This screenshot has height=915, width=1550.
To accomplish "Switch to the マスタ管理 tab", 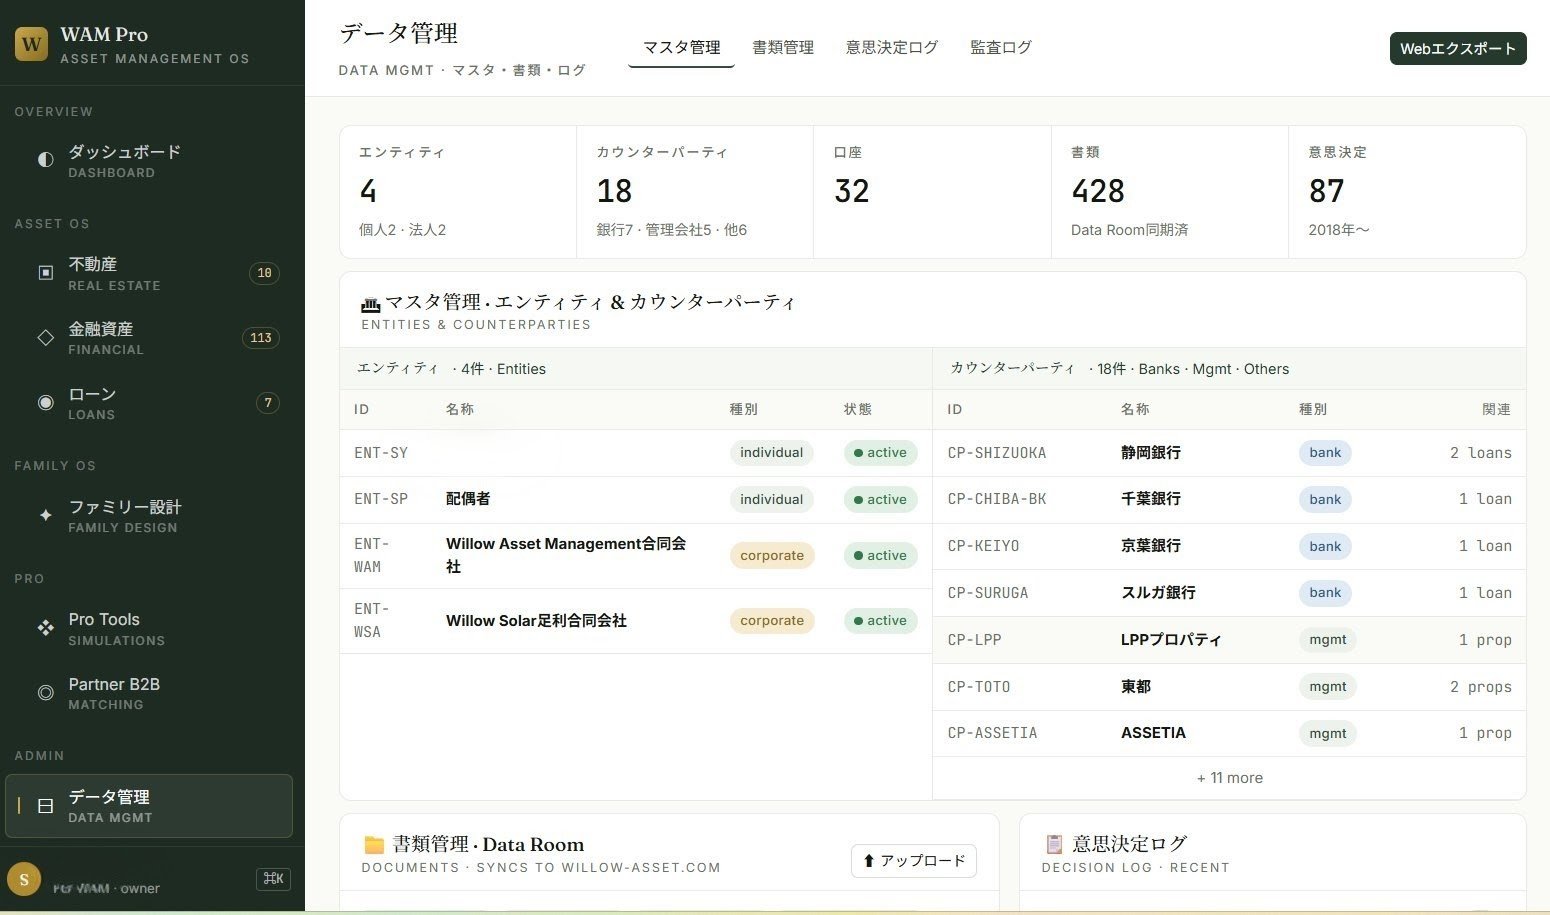I will [681, 47].
